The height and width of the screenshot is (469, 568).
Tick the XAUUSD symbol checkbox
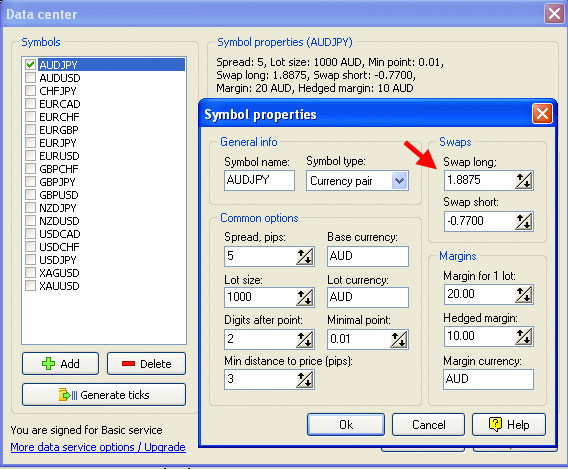(30, 286)
